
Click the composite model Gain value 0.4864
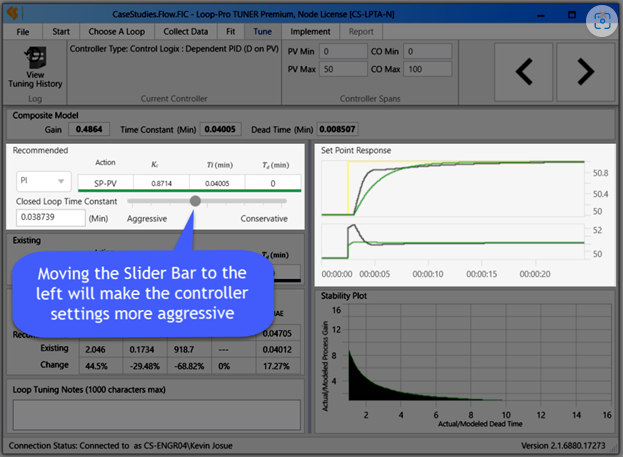pyautogui.click(x=89, y=129)
